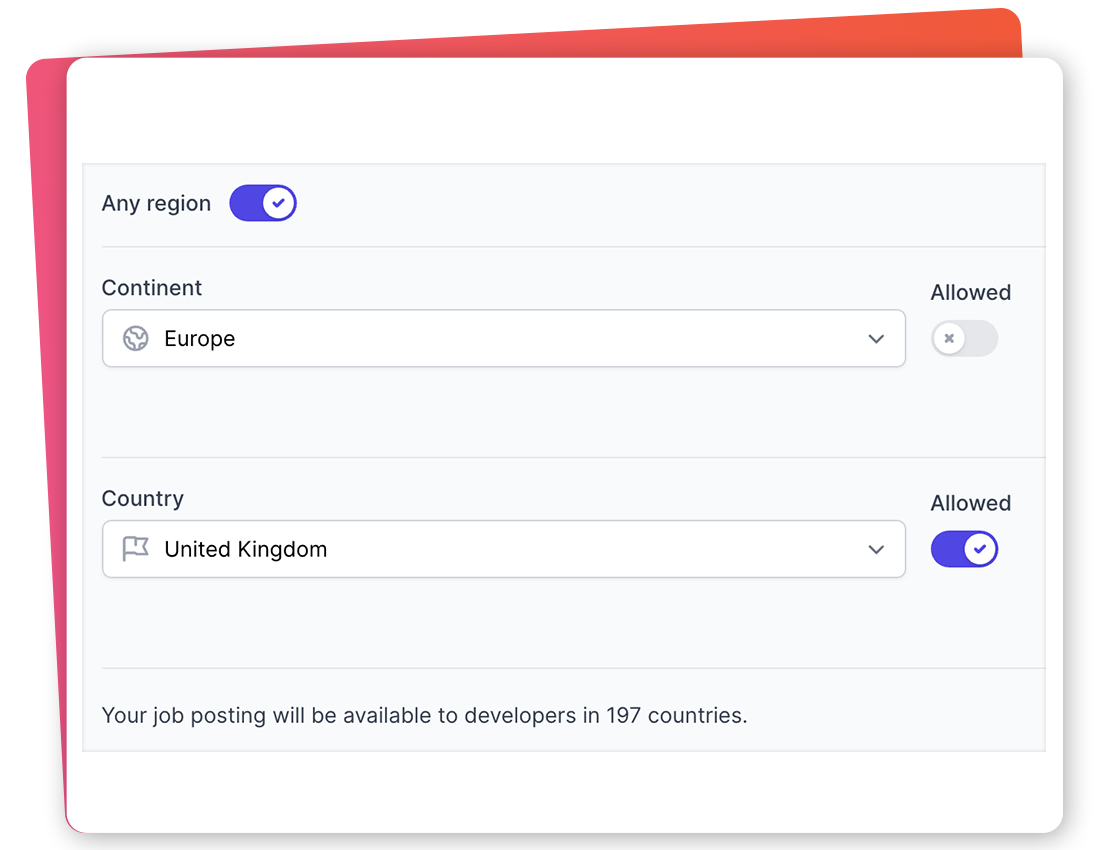
Task: Click the job posting availability message
Action: tap(424, 715)
